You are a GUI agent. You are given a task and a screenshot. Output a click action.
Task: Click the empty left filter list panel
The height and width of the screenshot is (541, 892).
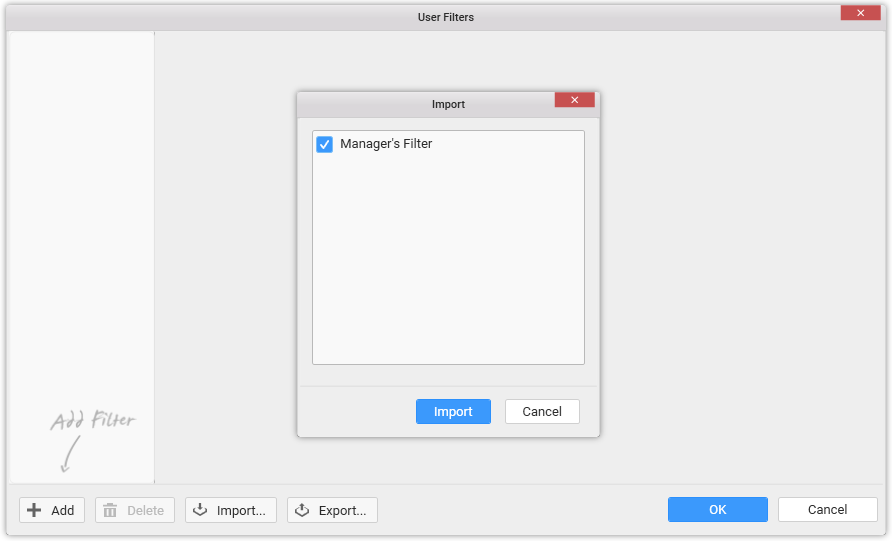point(81,200)
